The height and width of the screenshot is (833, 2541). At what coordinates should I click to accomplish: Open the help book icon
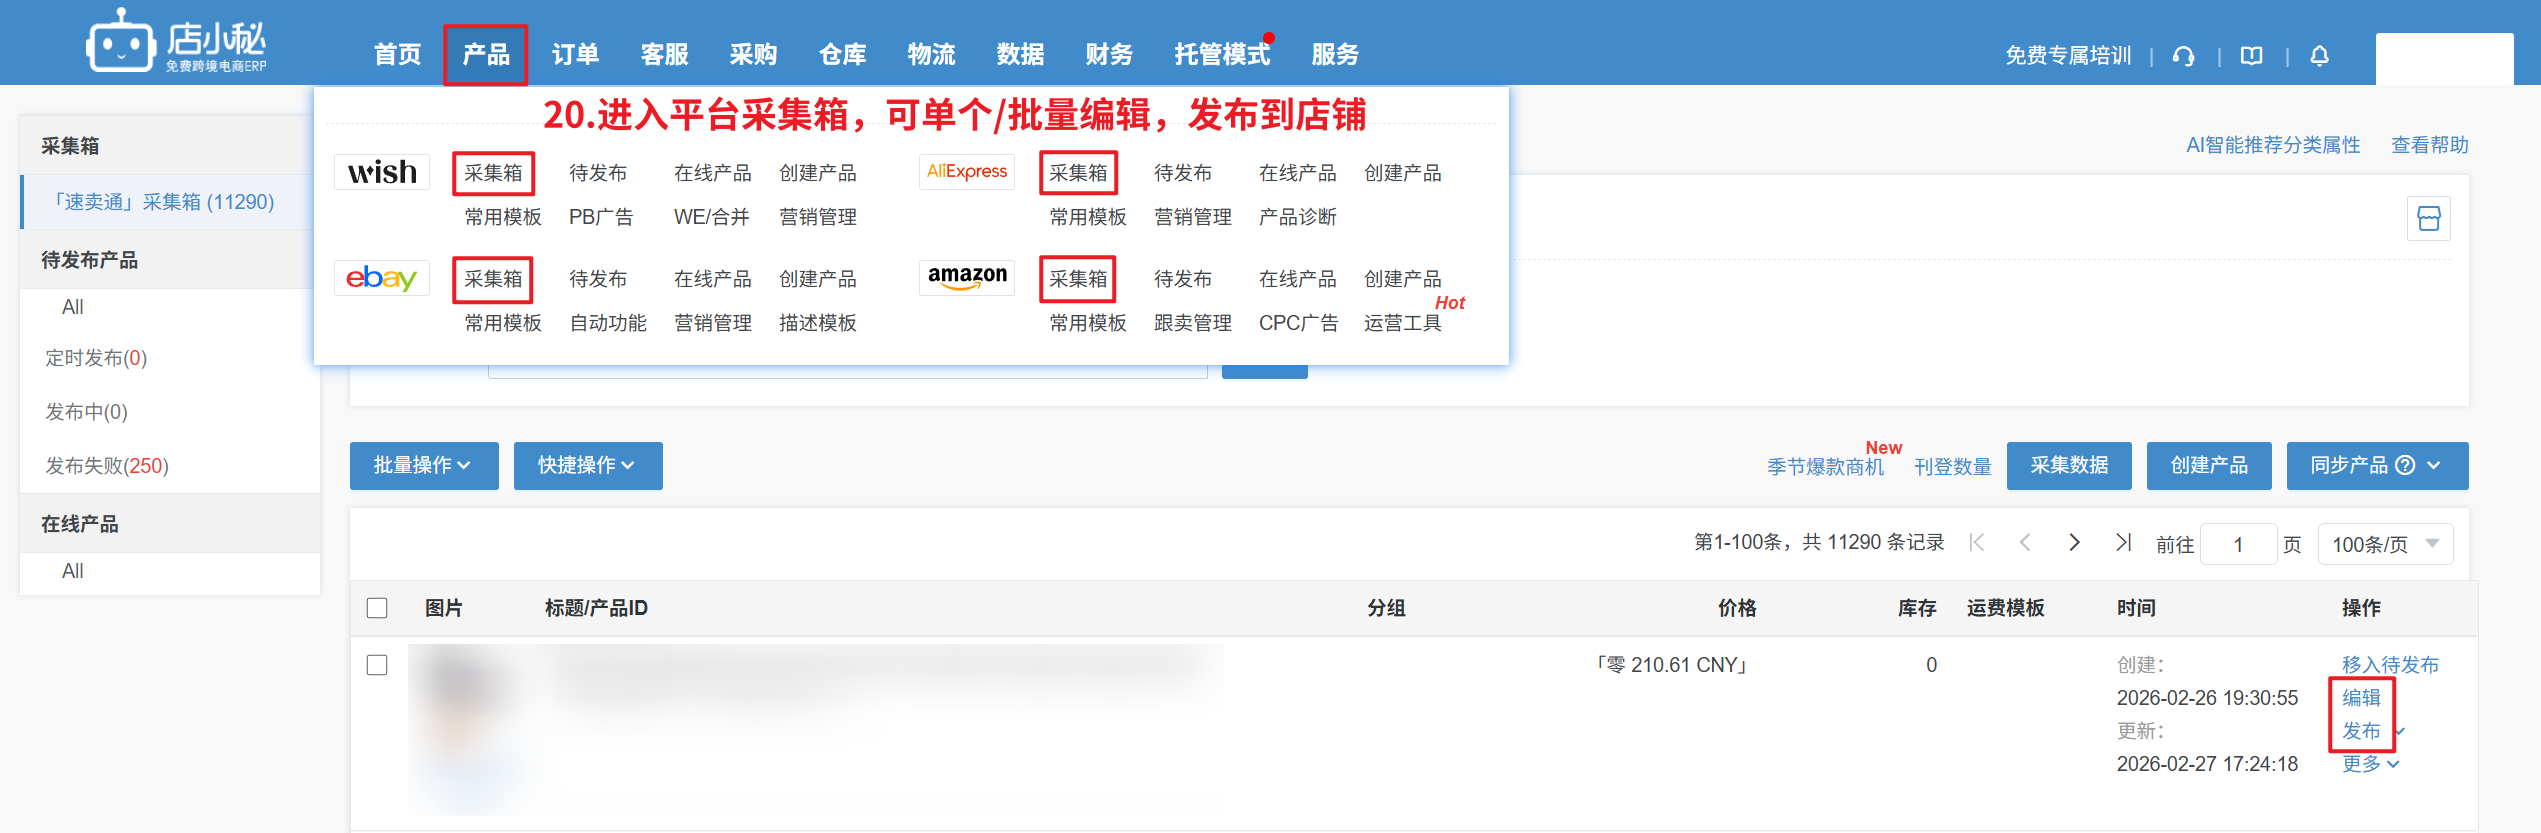pos(2252,56)
